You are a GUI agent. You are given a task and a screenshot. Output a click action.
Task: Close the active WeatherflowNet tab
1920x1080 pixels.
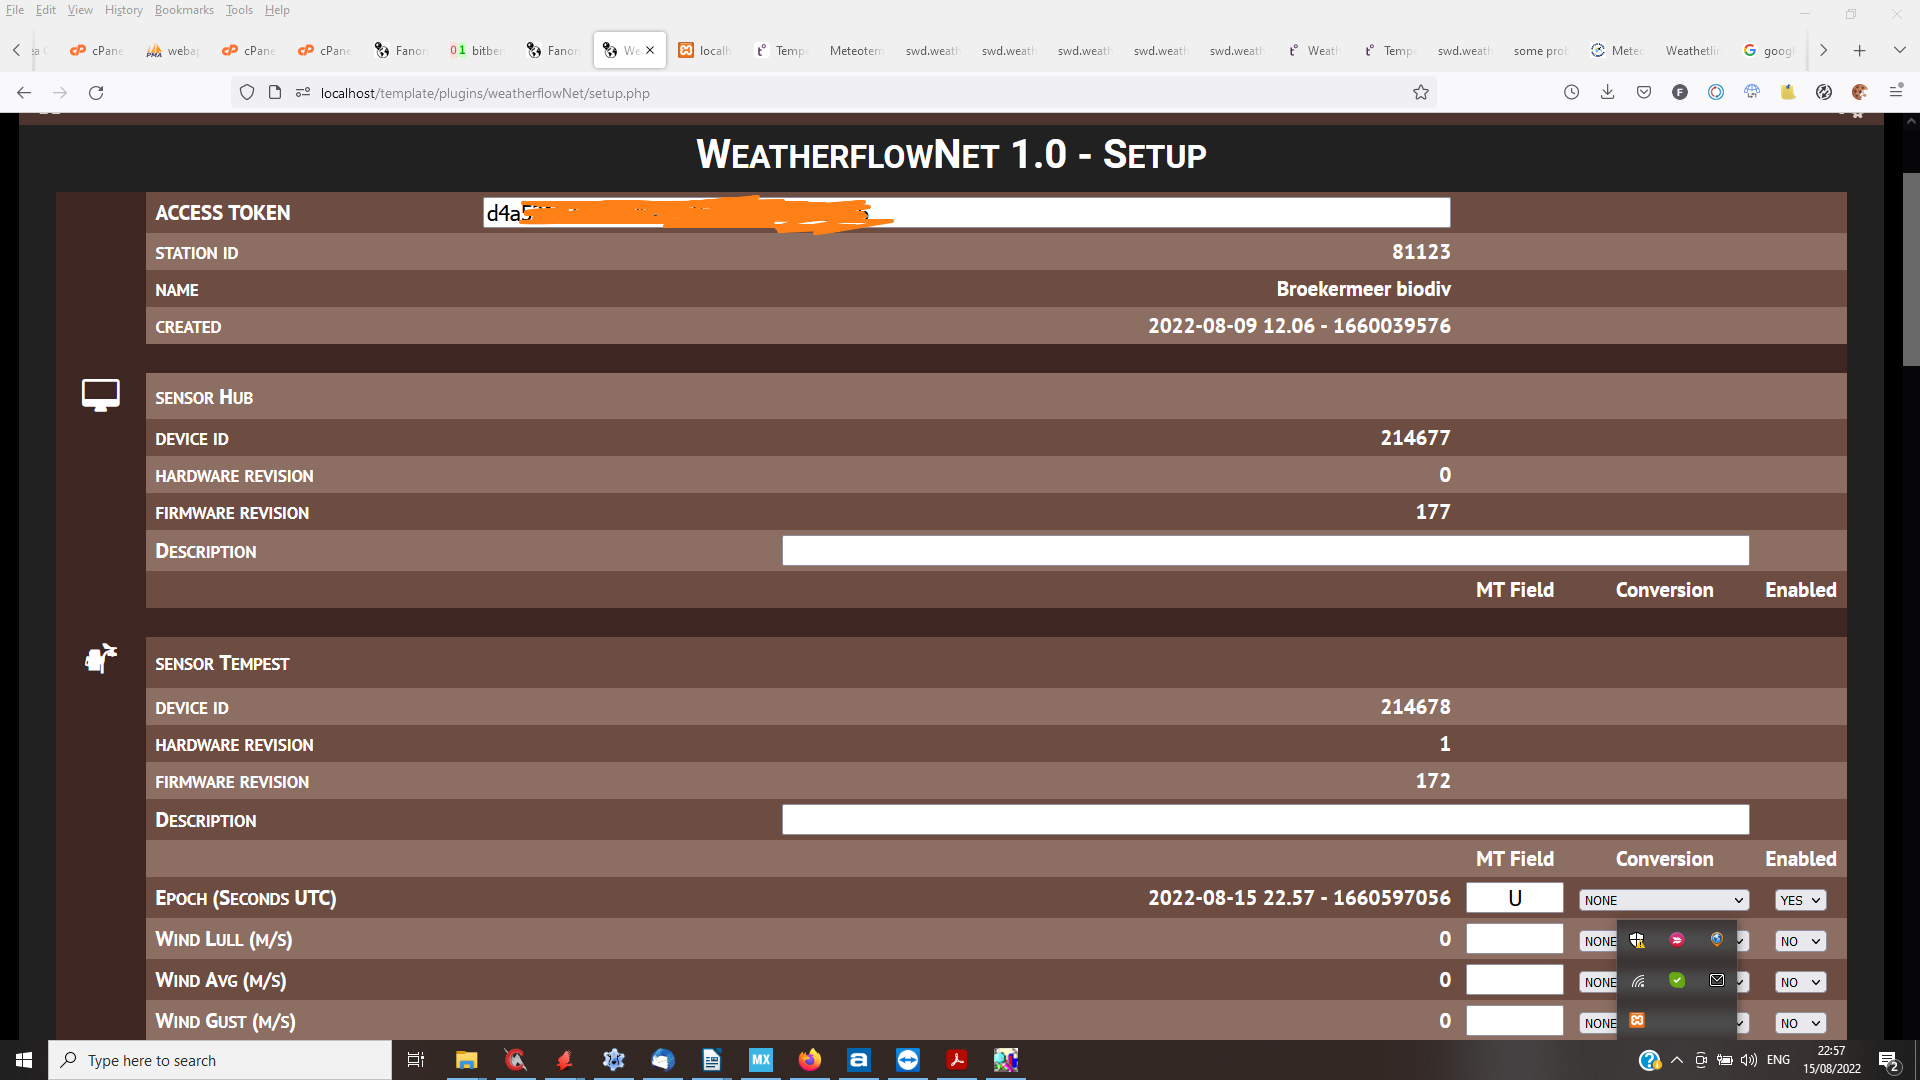tap(650, 50)
